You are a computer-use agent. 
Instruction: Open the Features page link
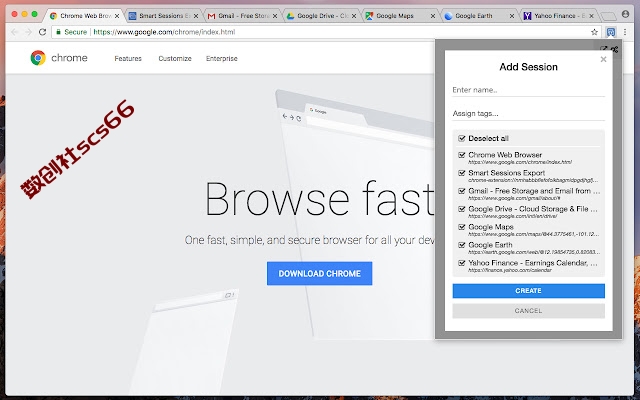click(128, 58)
